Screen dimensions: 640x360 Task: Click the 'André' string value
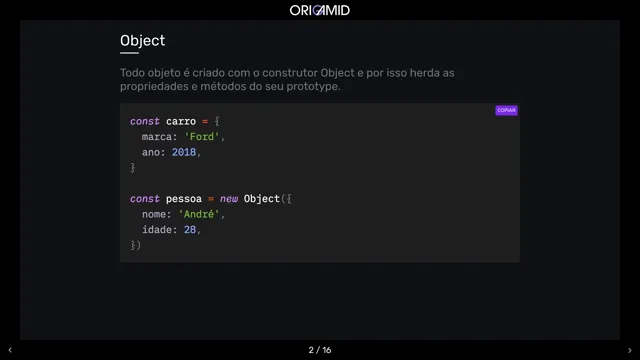pos(199,214)
